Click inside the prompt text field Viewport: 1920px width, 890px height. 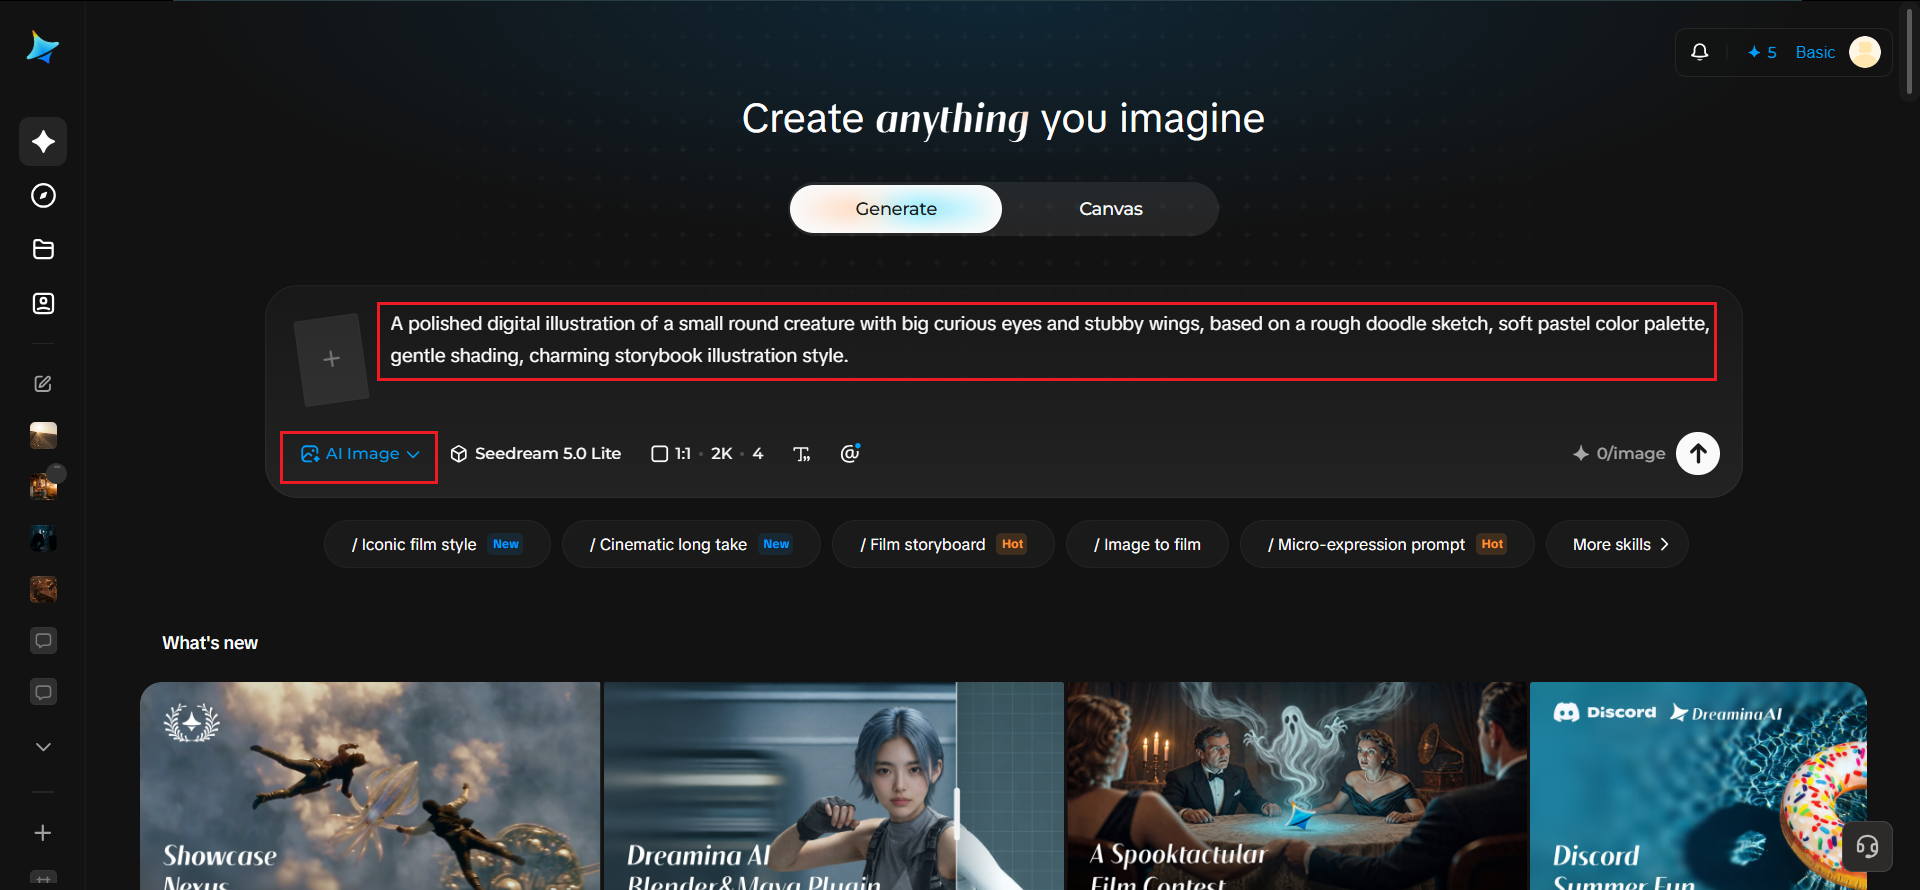[x=1047, y=341]
